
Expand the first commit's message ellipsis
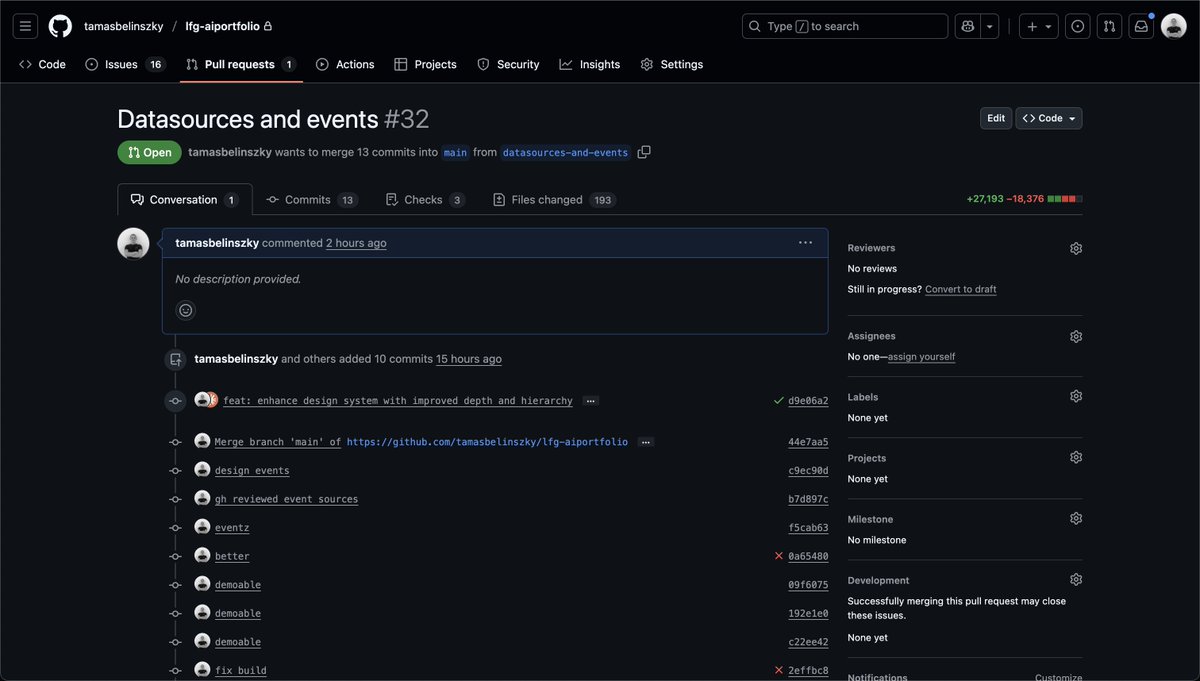[x=590, y=400]
